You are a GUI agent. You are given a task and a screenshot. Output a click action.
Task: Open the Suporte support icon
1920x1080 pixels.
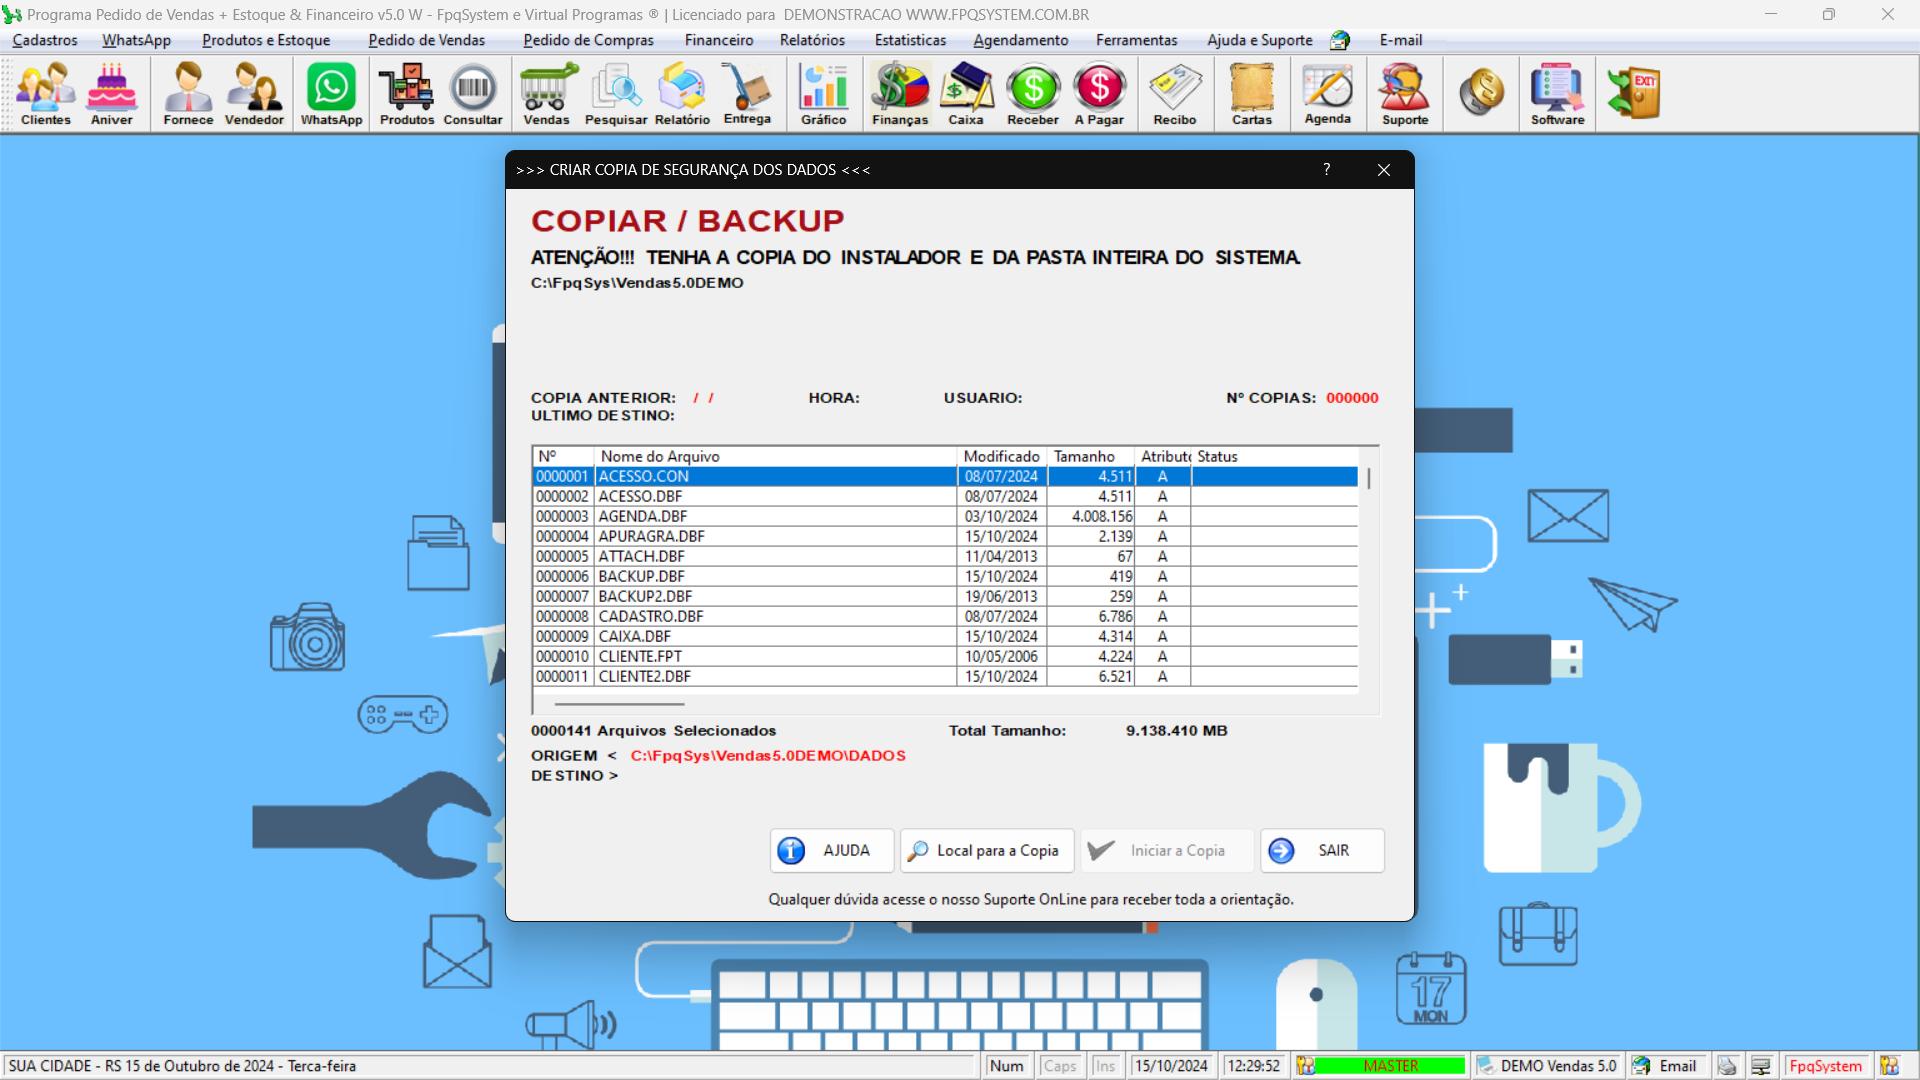[x=1405, y=94]
